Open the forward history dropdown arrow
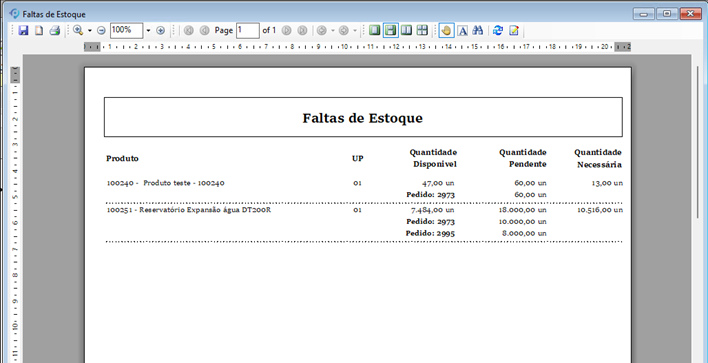This screenshot has height=363, width=708. [x=355, y=30]
